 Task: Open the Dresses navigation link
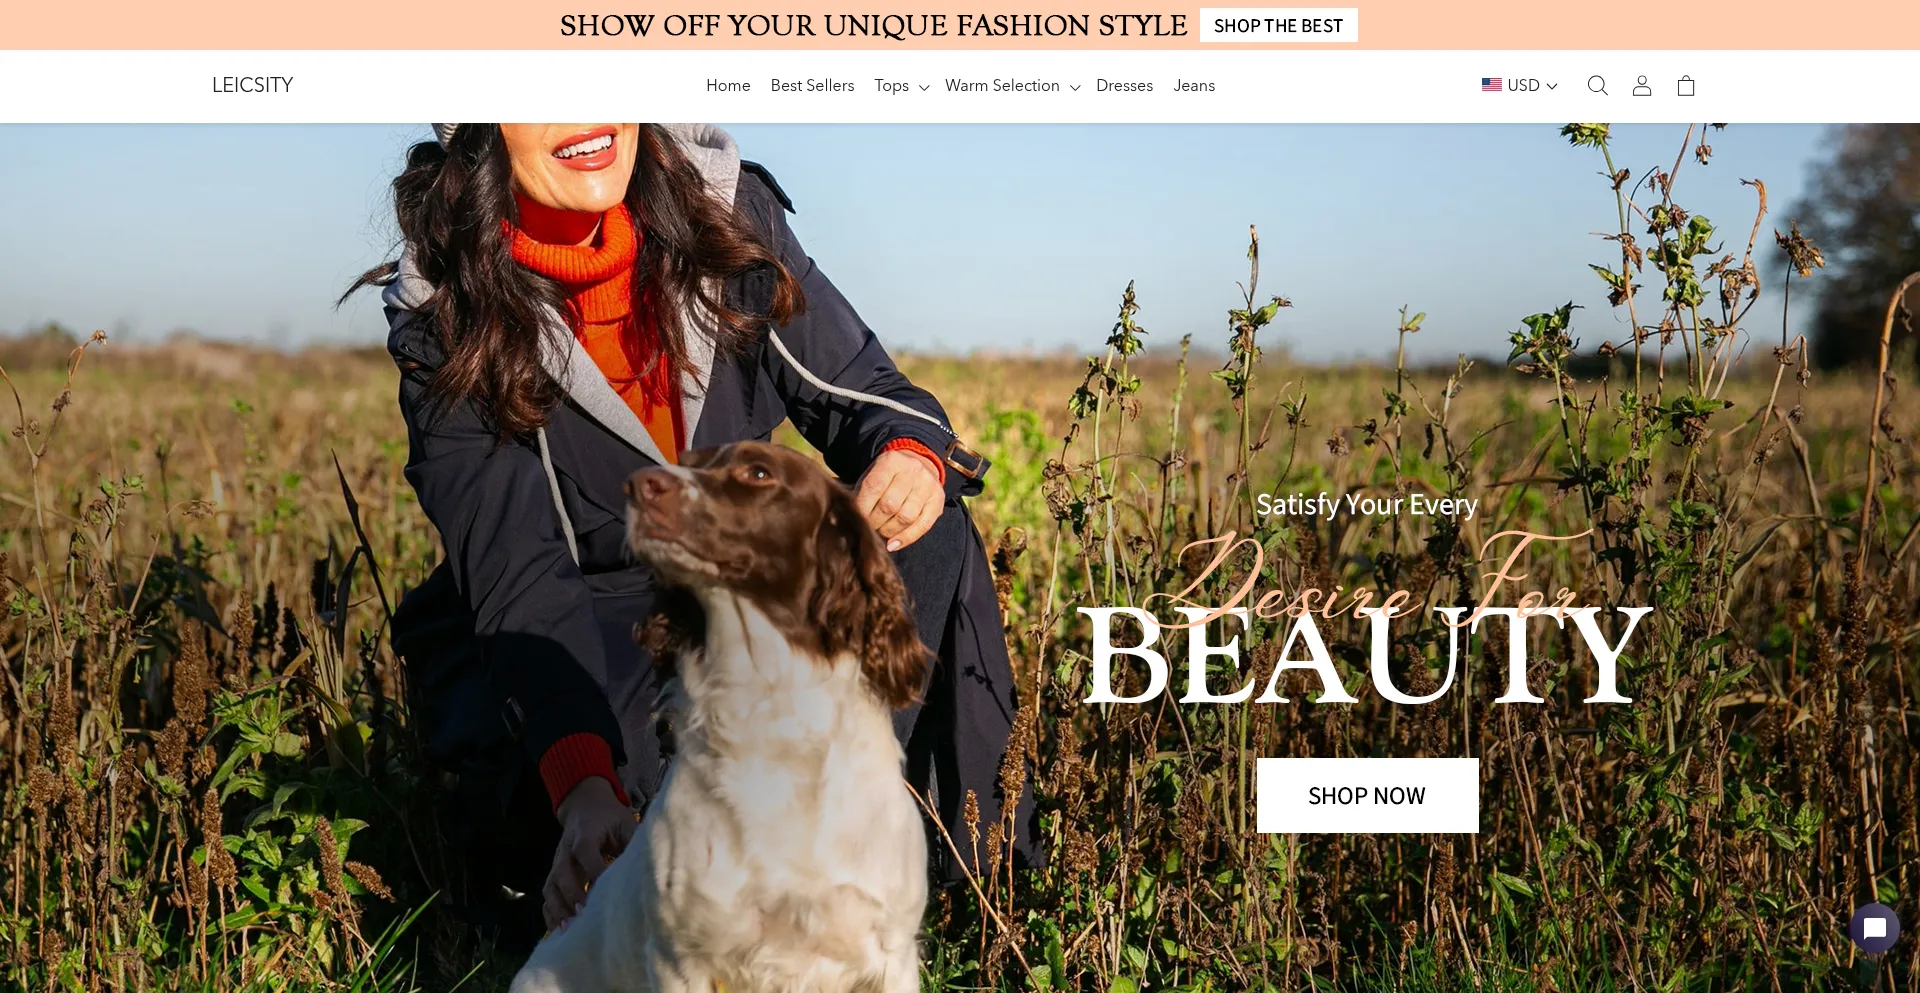pyautogui.click(x=1124, y=86)
